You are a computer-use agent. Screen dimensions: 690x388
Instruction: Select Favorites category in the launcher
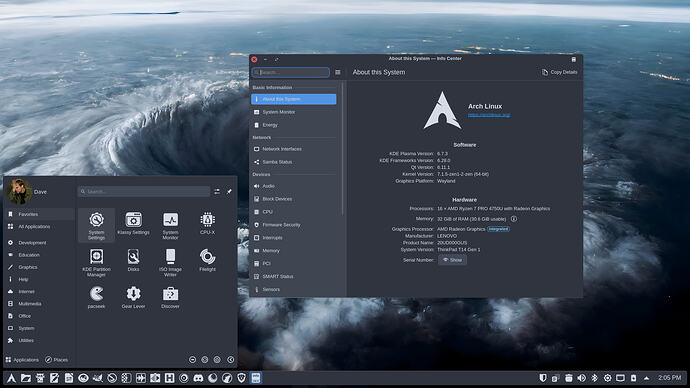click(x=40, y=214)
